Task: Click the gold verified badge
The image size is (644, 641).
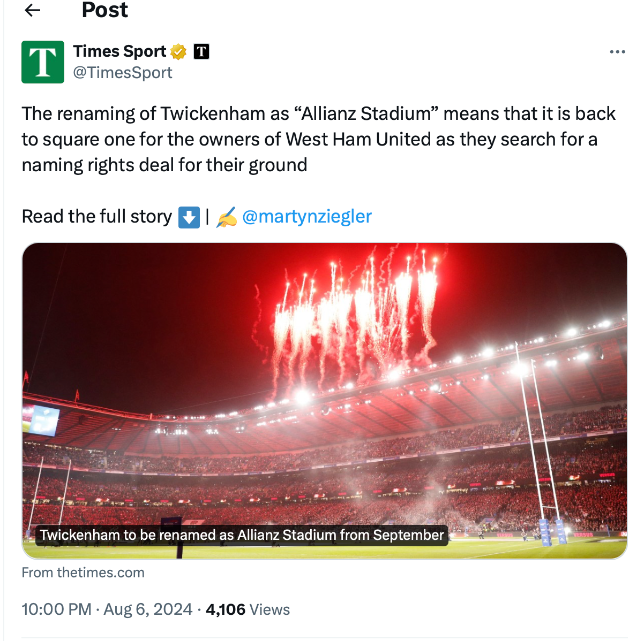Action: point(179,52)
